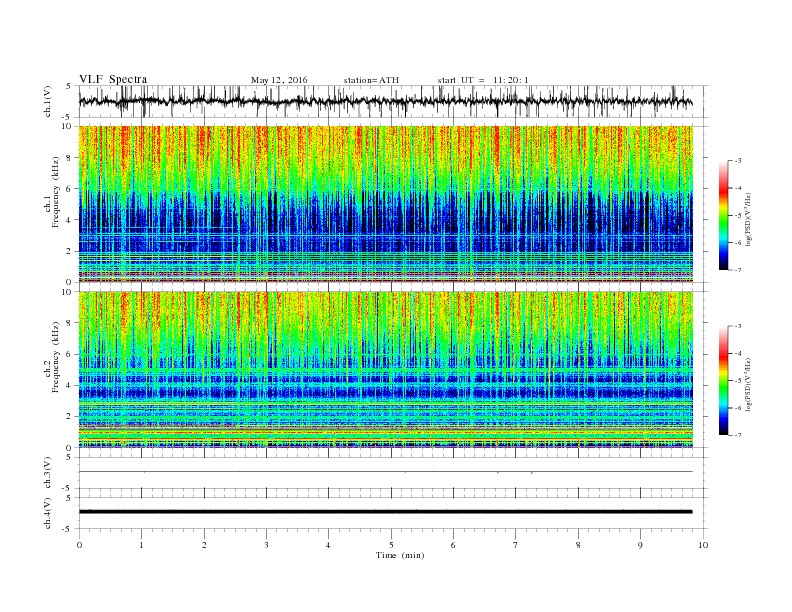The image size is (792, 612).
Task: Click the 'start UT = 11:20:1' label
Action: click(x=483, y=80)
